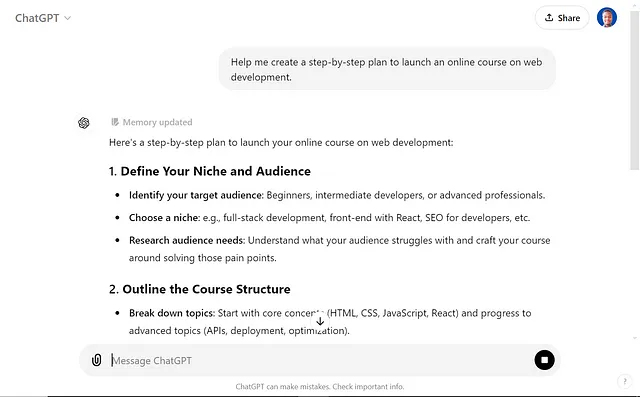This screenshot has height=397, width=640.
Task: Click the vertical scrollbar thumb
Action: [x=634, y=90]
